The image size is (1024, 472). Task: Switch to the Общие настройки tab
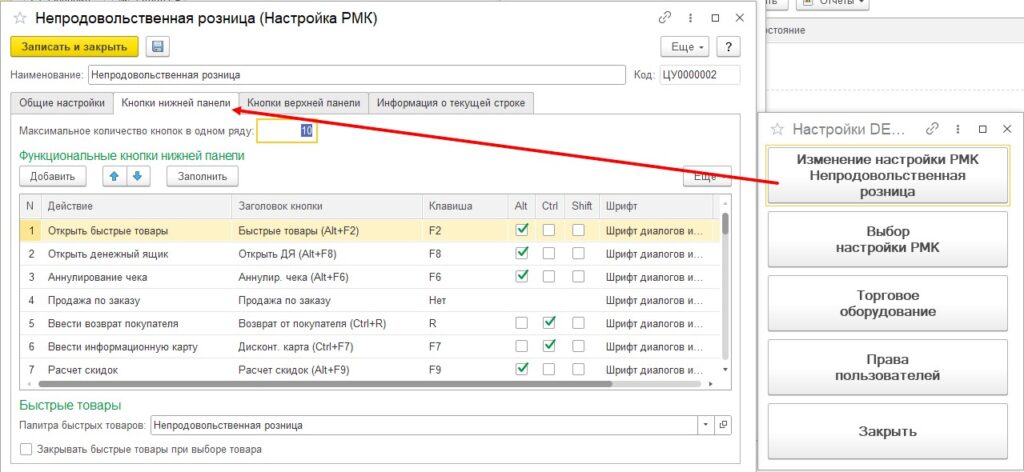pyautogui.click(x=62, y=102)
